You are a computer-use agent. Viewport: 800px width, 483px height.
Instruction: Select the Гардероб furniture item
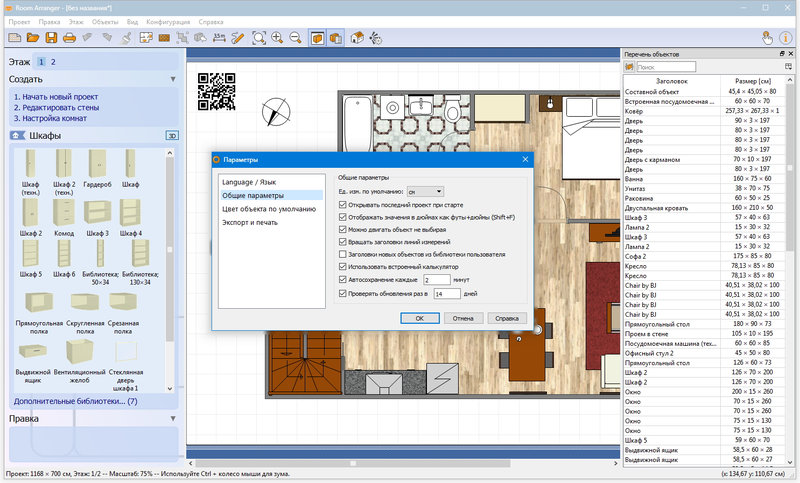97,169
